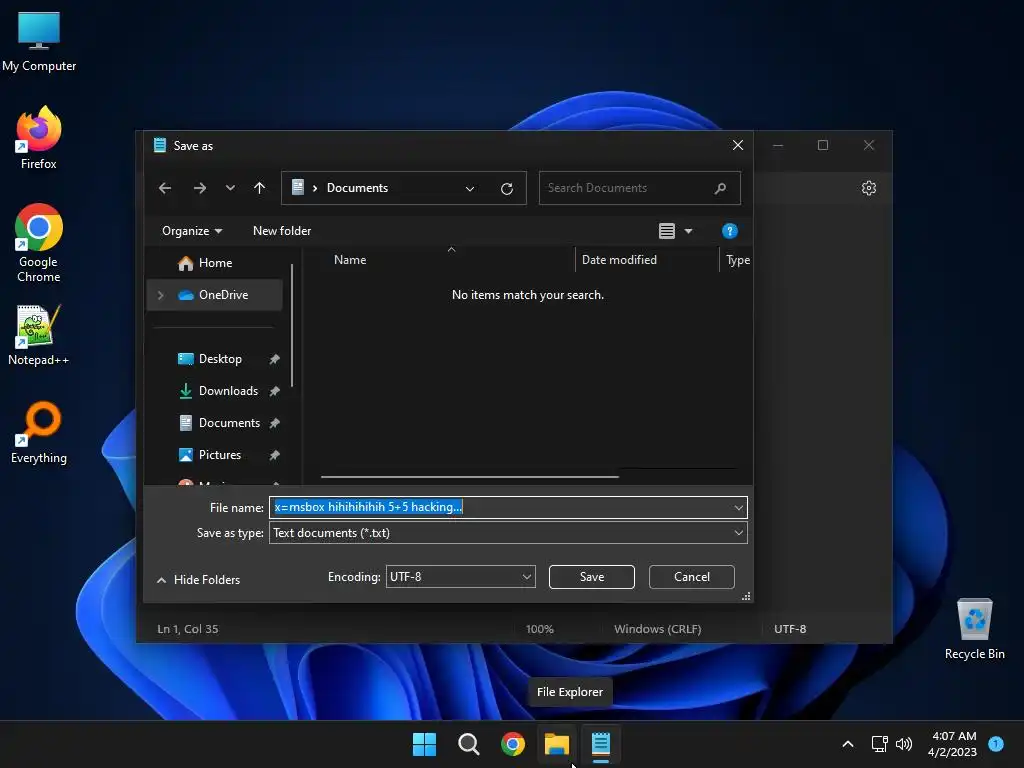This screenshot has height=768, width=1024.
Task: Show hidden system tray icons
Action: coord(848,744)
